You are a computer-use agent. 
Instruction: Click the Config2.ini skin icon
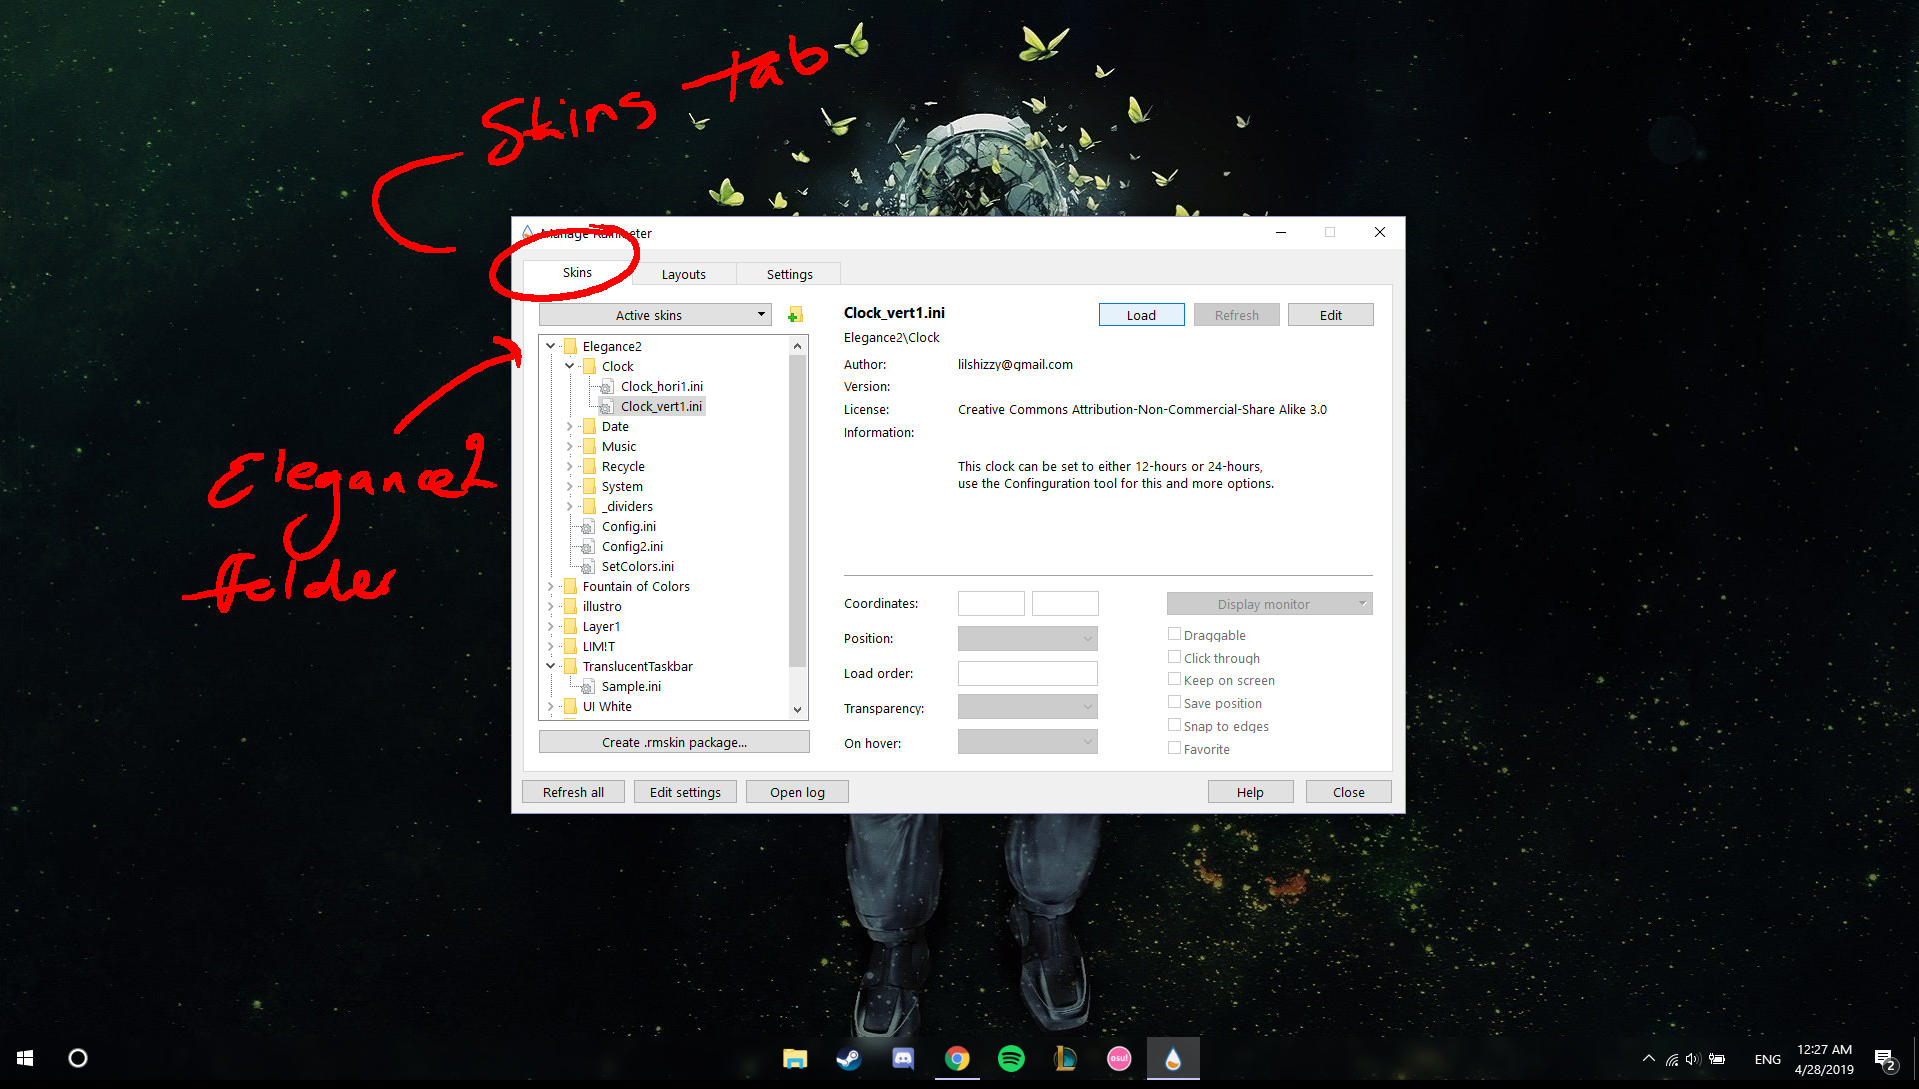588,546
